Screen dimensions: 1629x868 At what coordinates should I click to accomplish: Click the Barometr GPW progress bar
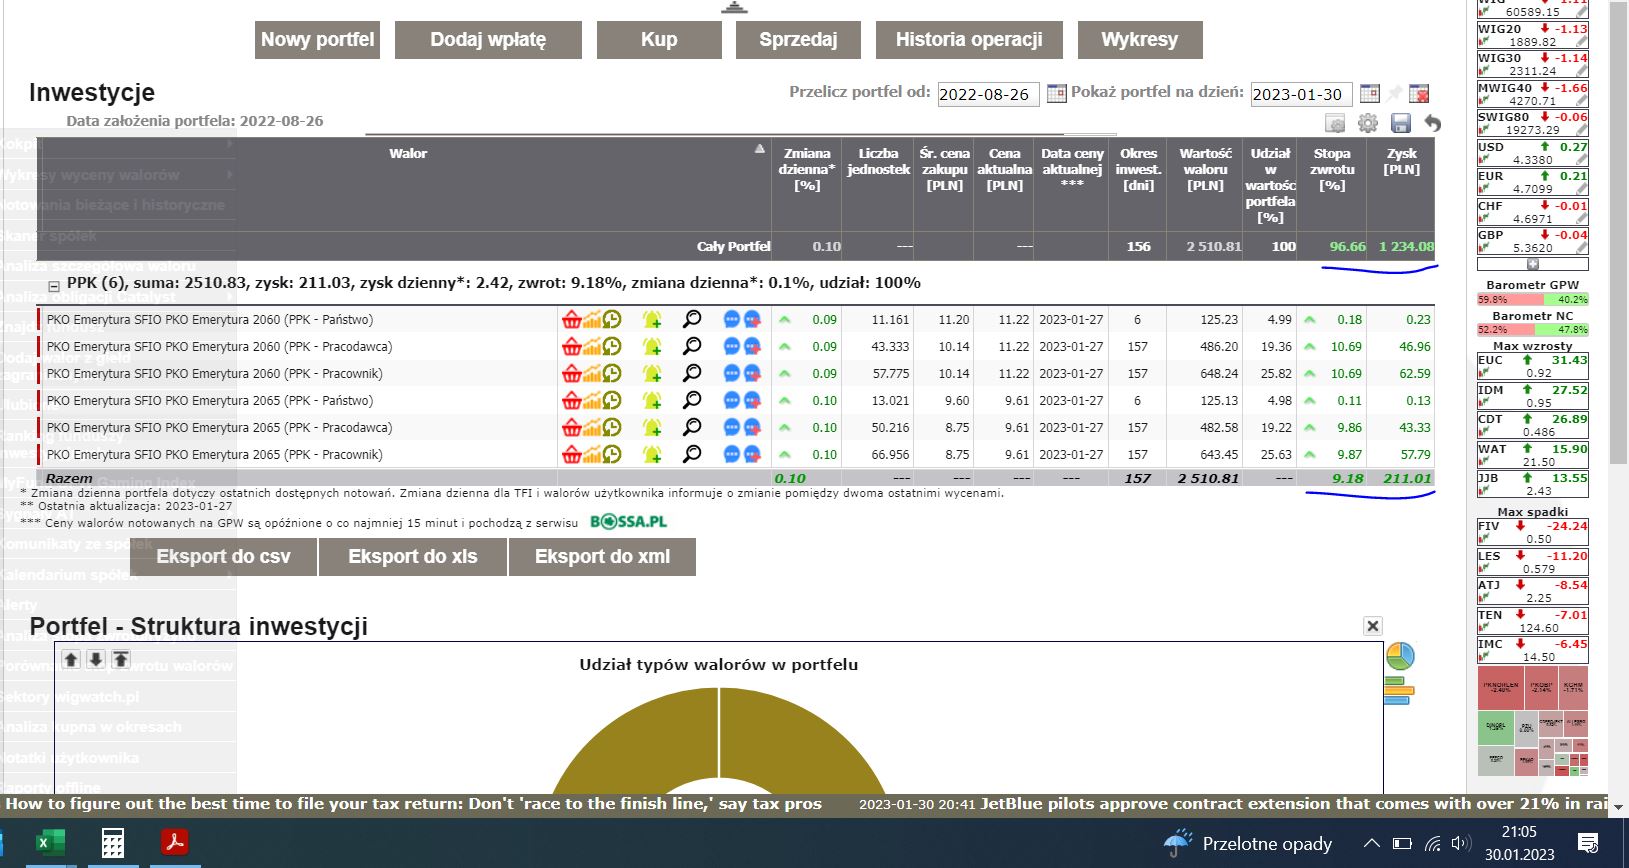click(1532, 299)
